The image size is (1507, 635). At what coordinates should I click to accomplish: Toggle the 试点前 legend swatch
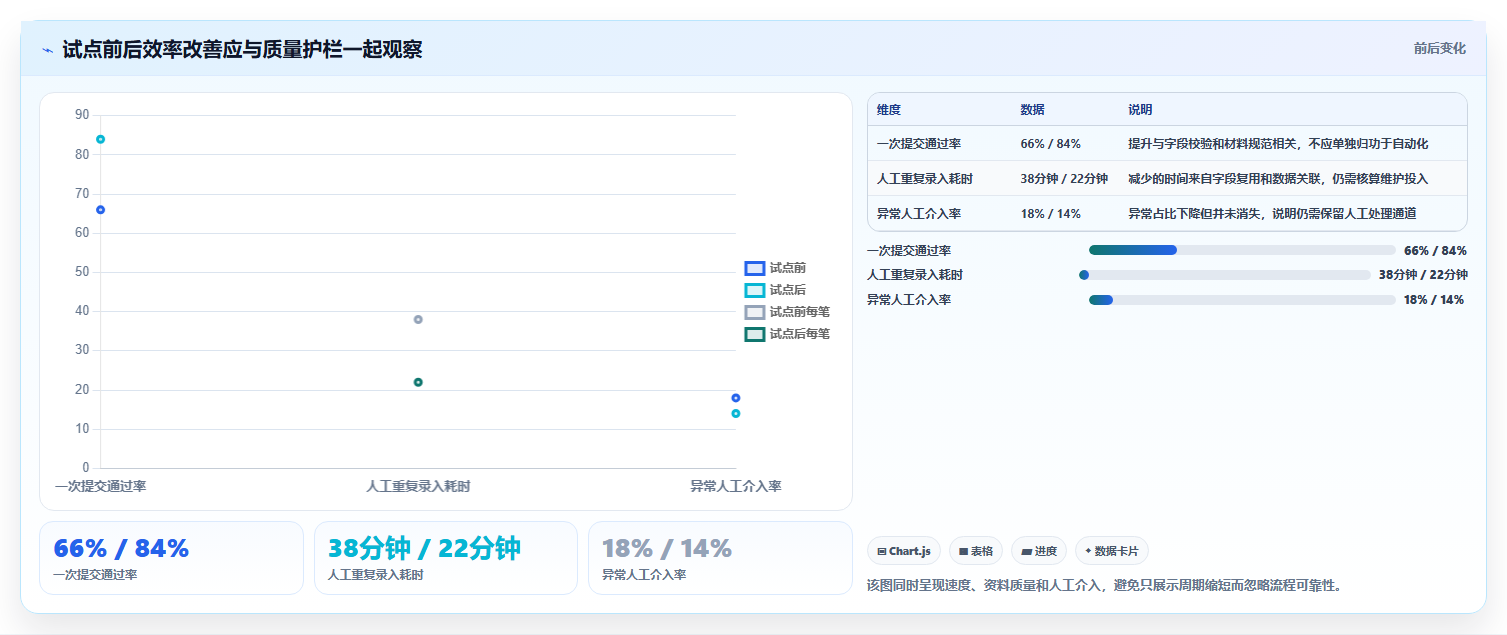(755, 268)
